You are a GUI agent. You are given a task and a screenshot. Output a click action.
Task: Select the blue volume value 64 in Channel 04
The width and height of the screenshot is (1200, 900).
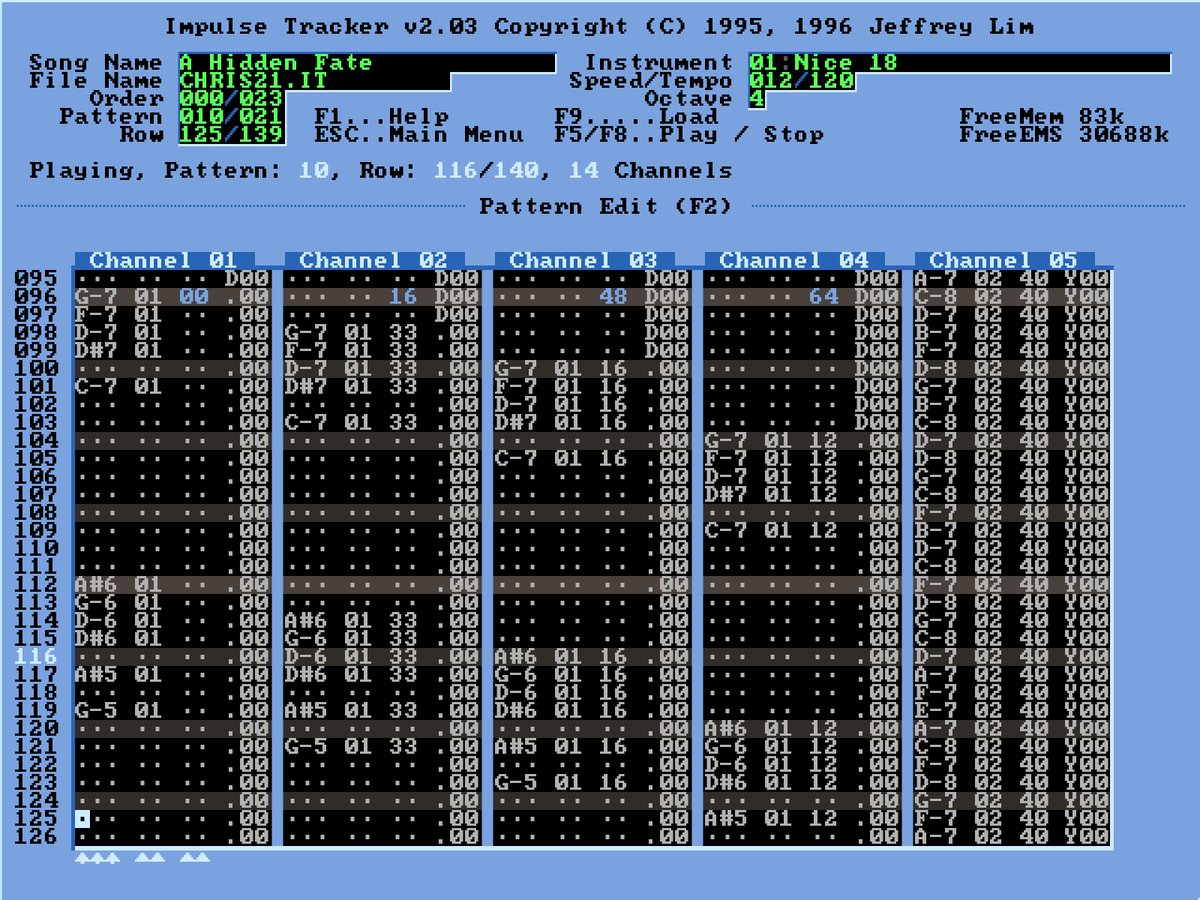824,297
